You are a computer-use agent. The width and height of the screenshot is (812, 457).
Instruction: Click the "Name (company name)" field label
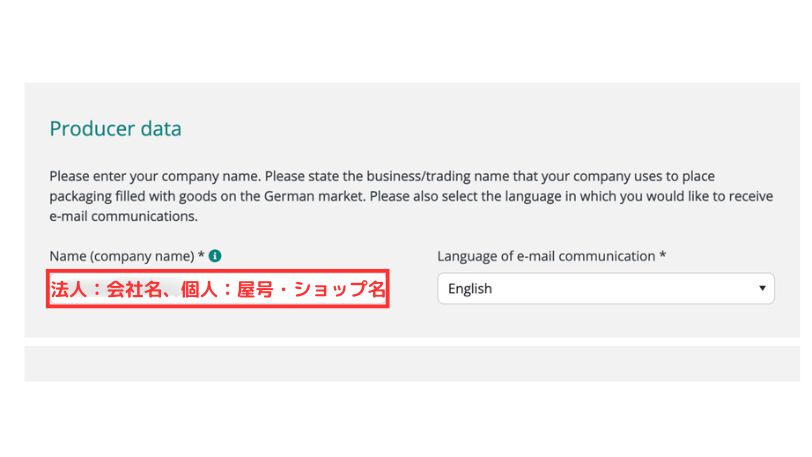click(121, 256)
